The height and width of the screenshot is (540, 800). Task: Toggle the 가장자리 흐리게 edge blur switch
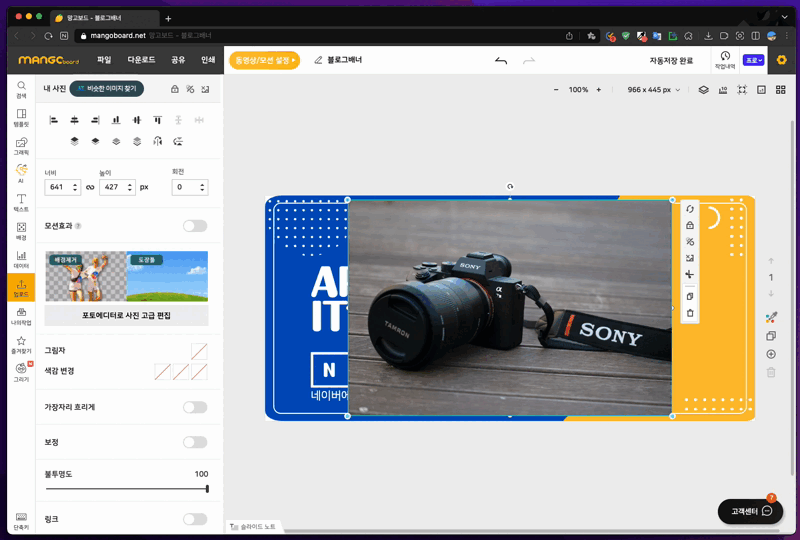pyautogui.click(x=195, y=407)
